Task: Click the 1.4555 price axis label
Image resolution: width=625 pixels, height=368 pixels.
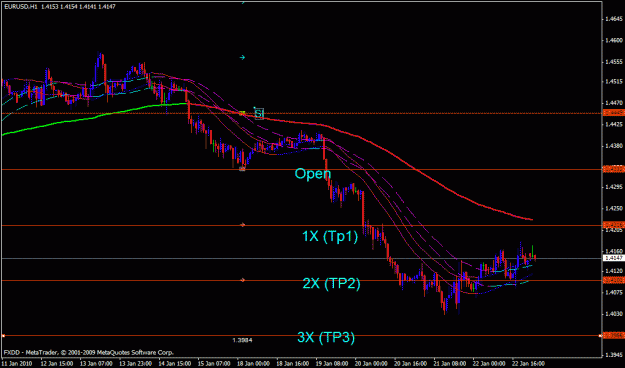Action: (614, 61)
